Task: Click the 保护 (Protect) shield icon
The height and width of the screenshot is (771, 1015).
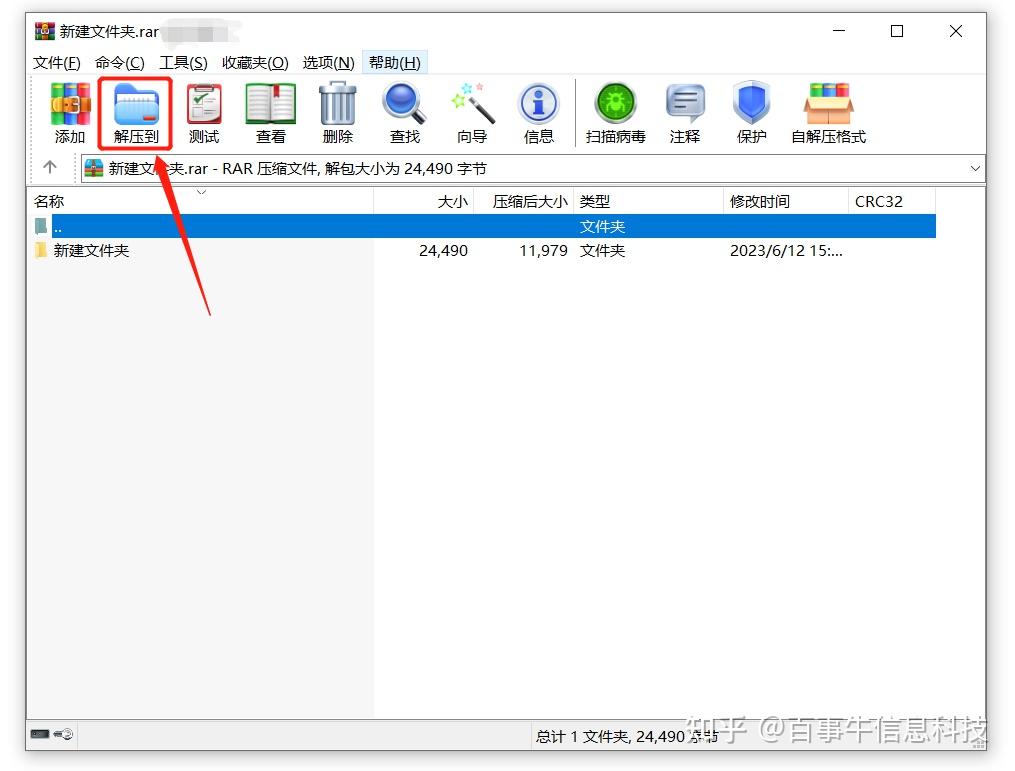Action: tap(750, 110)
